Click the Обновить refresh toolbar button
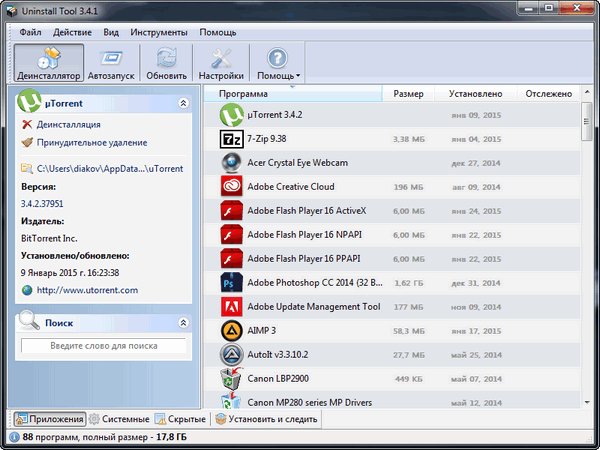 click(x=166, y=62)
